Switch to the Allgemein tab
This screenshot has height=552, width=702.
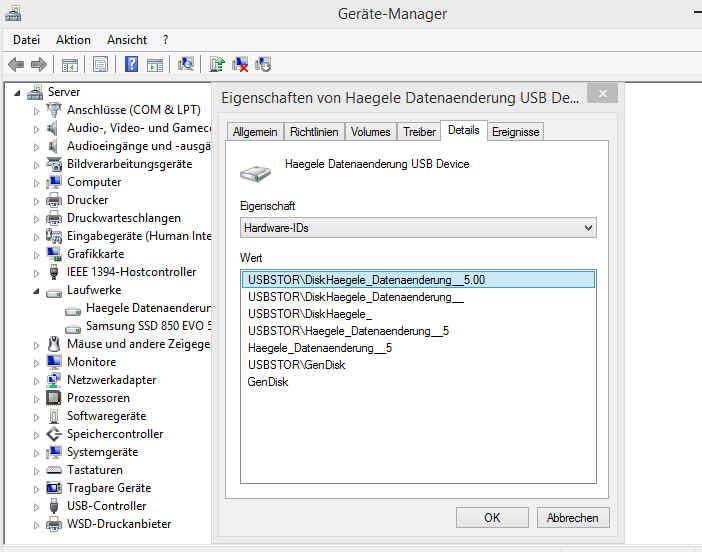click(x=255, y=132)
